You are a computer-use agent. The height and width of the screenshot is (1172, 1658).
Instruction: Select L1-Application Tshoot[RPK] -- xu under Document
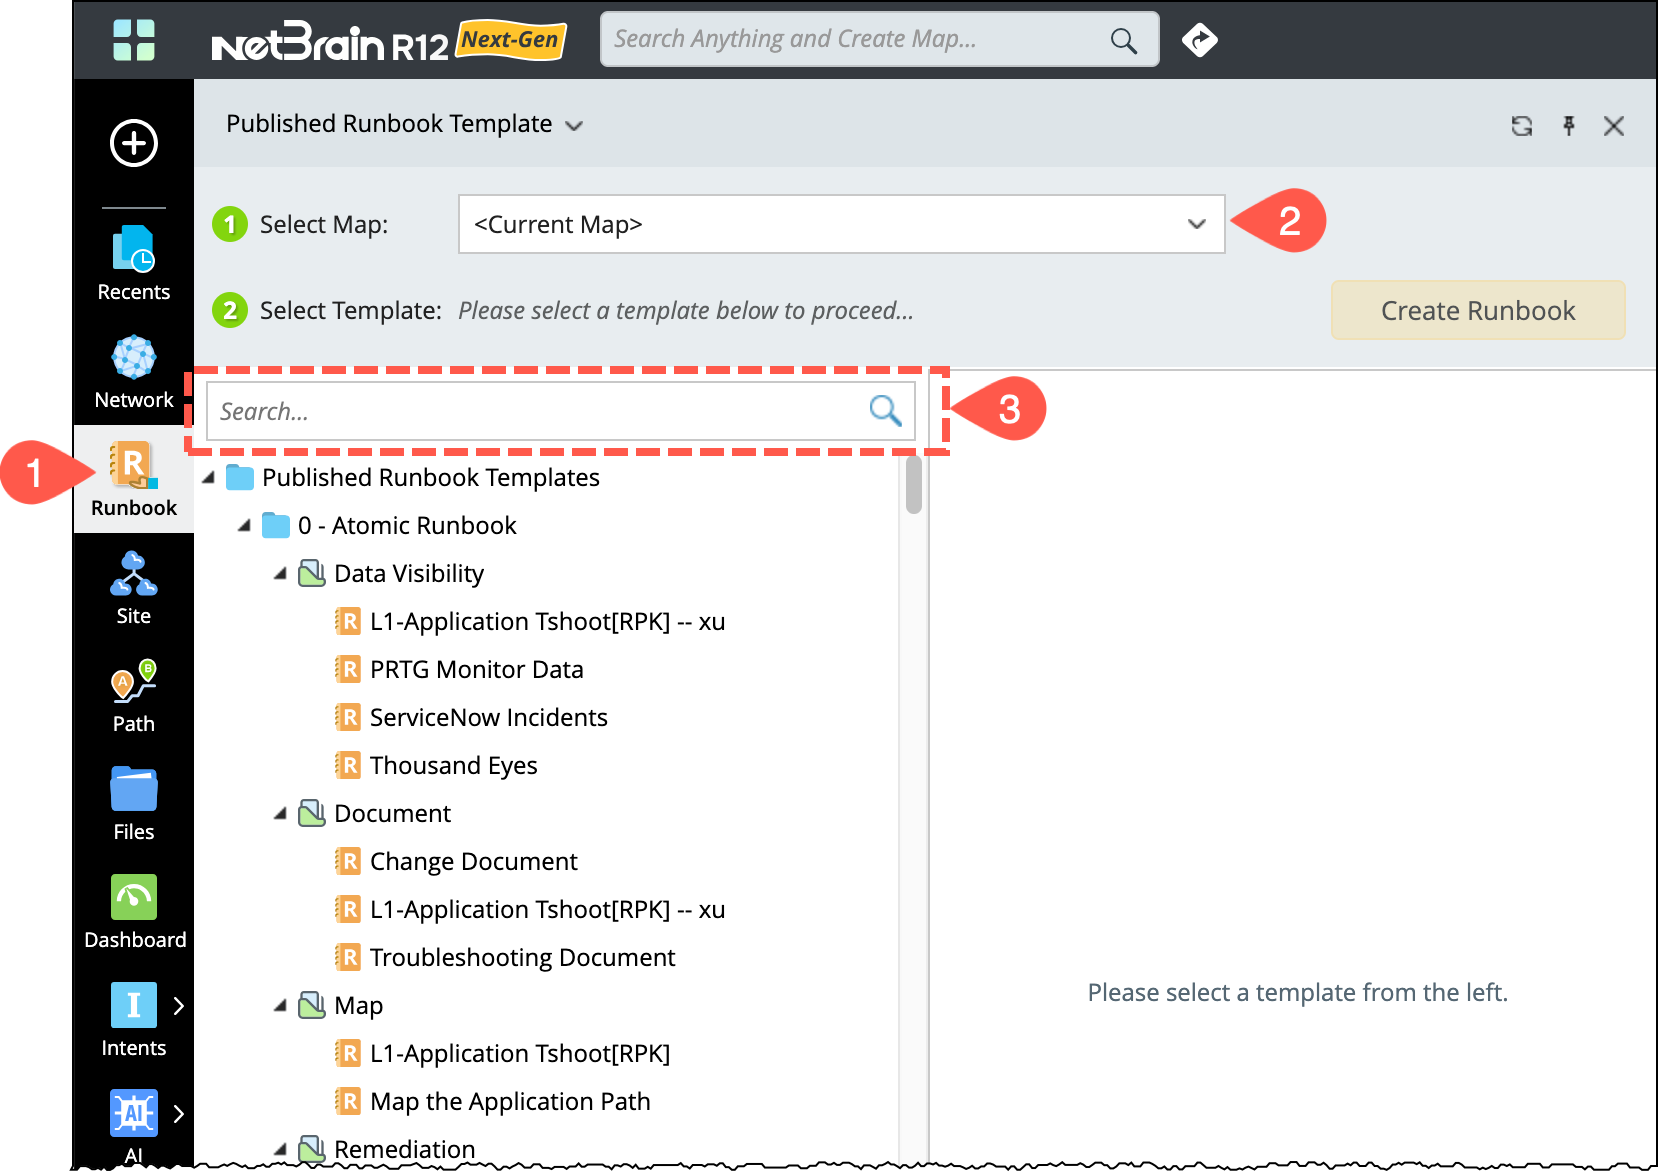pos(547,909)
